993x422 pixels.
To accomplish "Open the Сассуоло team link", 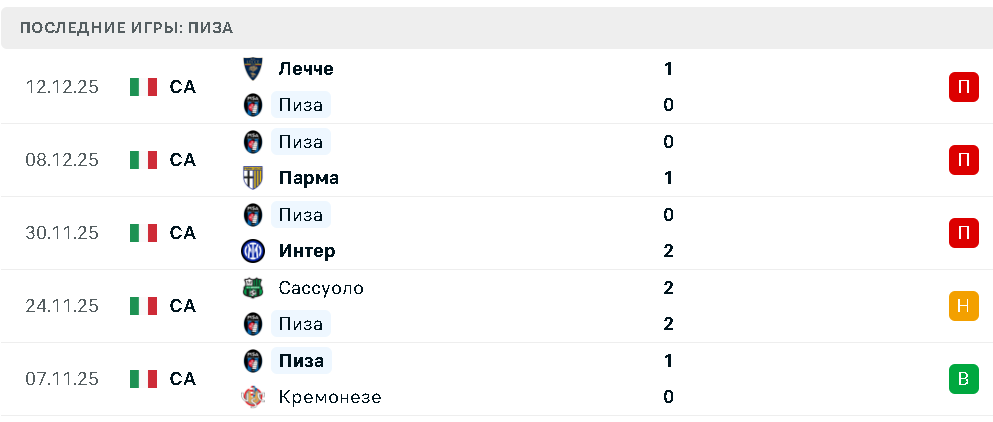I will [x=321, y=288].
